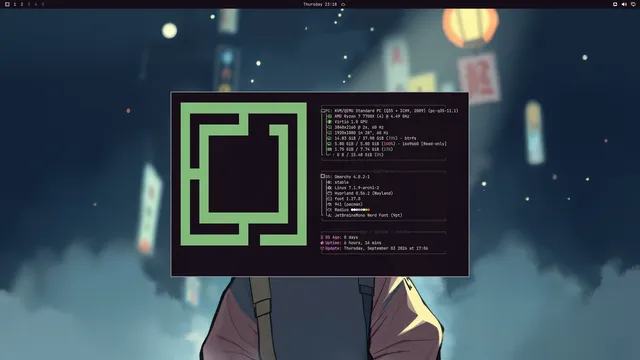
Task: Click the color dots palette row in terminal
Action: (x=360, y=210)
